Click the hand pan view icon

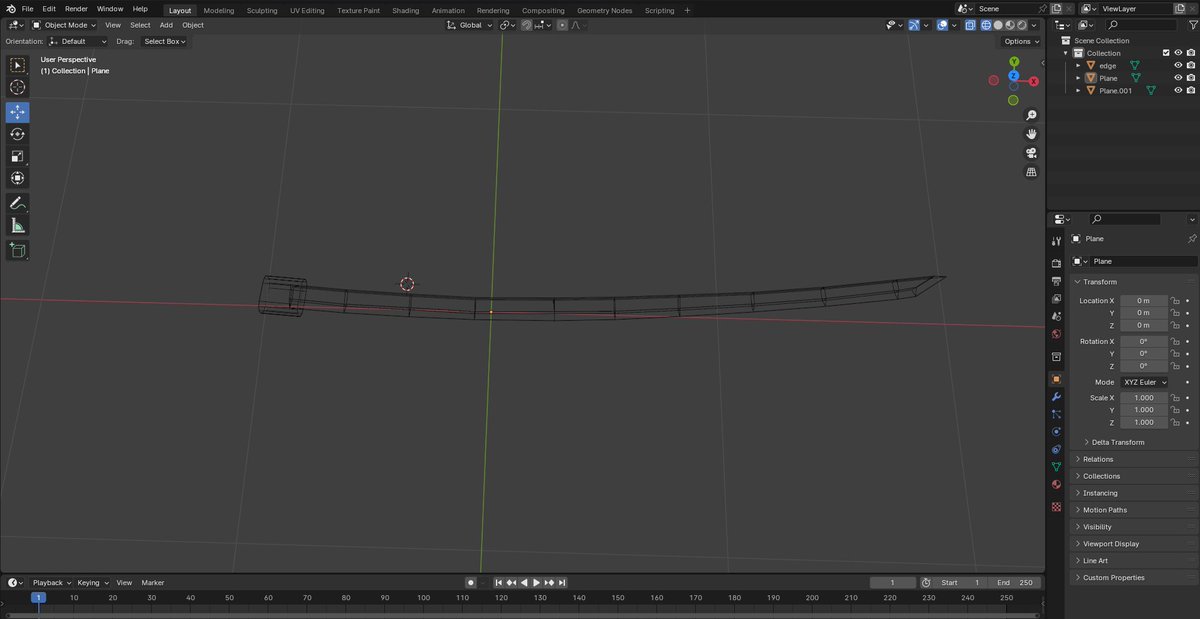point(1031,134)
